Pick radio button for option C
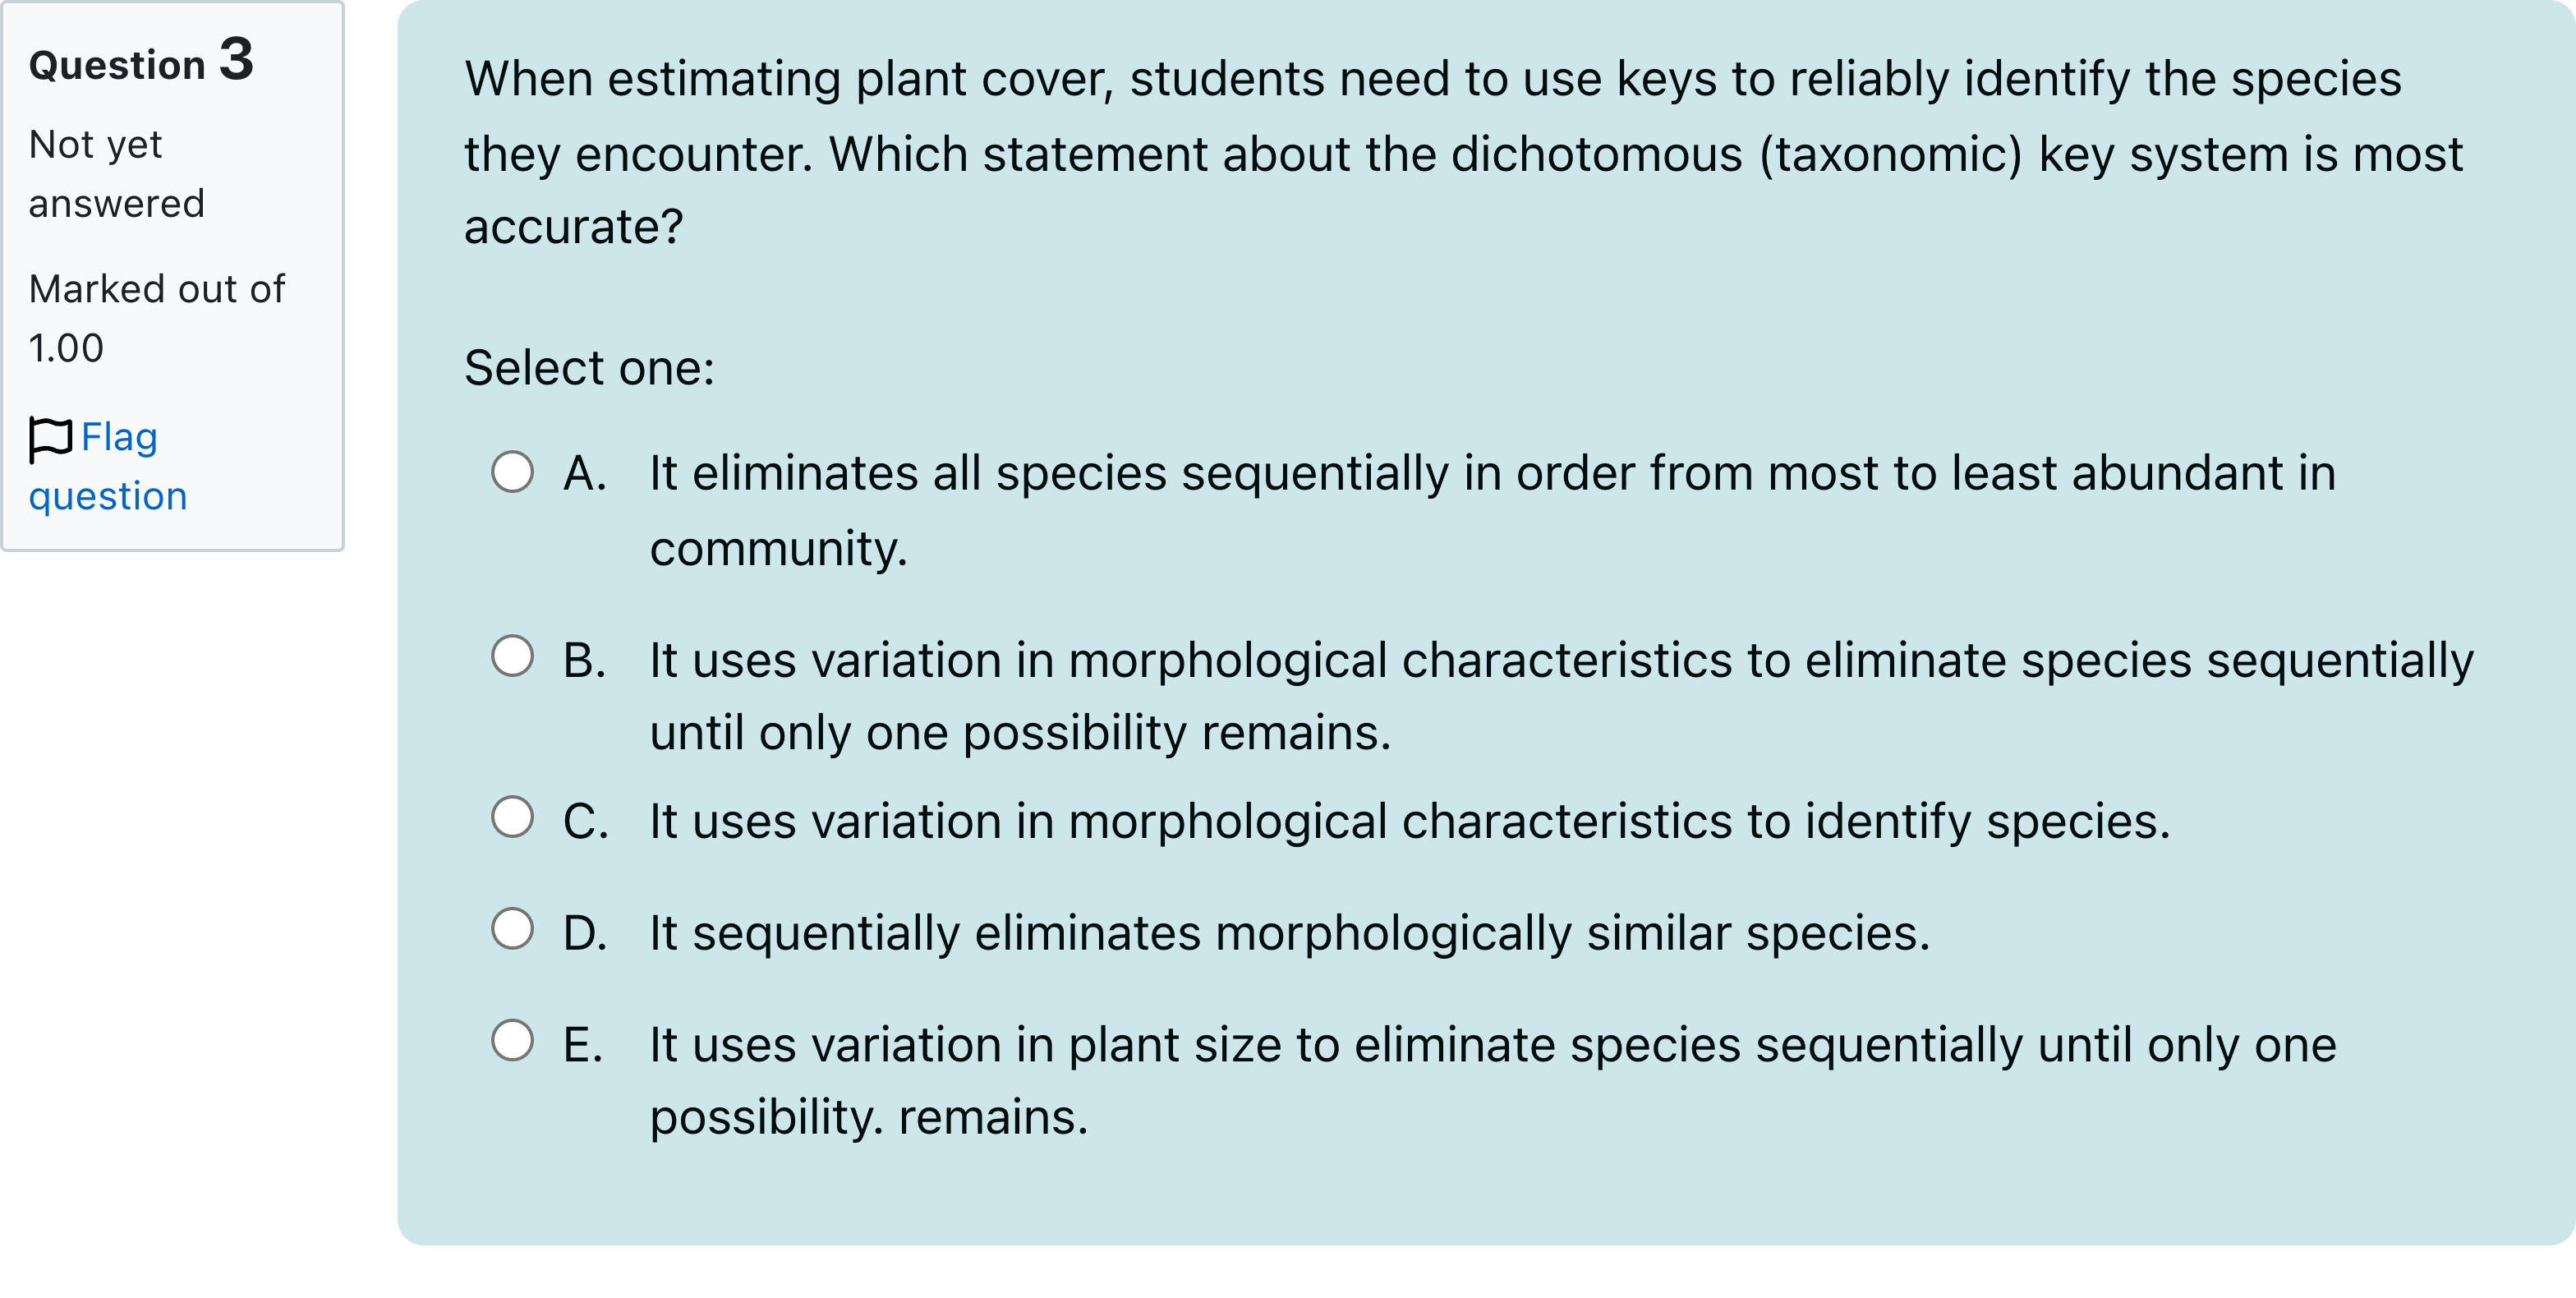 tap(512, 818)
